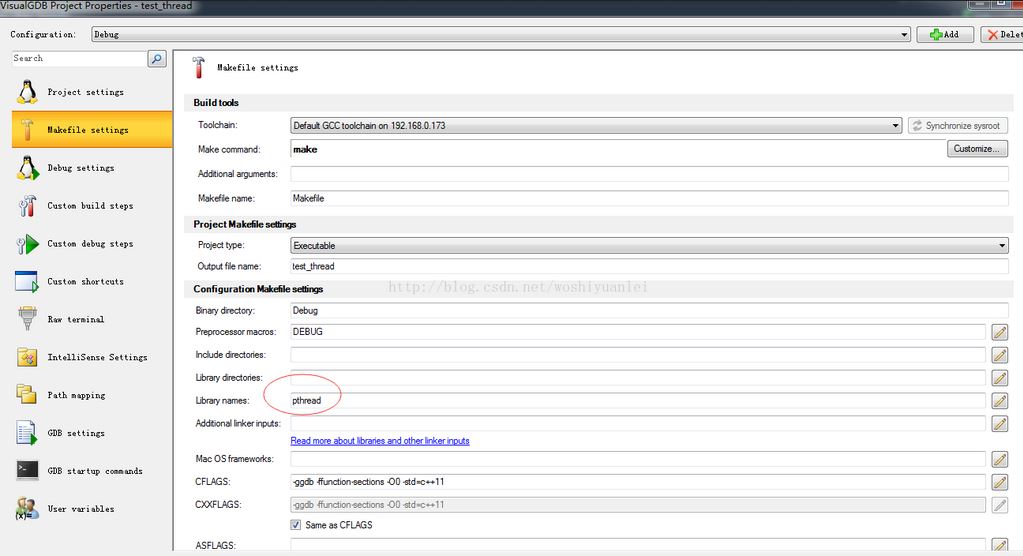Screen dimensions: 1023x556
Task: Expand the Project type Executable dropdown
Action: [x=1002, y=245]
